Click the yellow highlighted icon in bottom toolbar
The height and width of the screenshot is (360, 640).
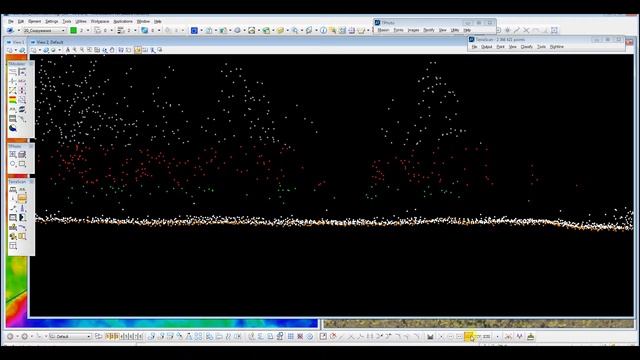click(469, 336)
